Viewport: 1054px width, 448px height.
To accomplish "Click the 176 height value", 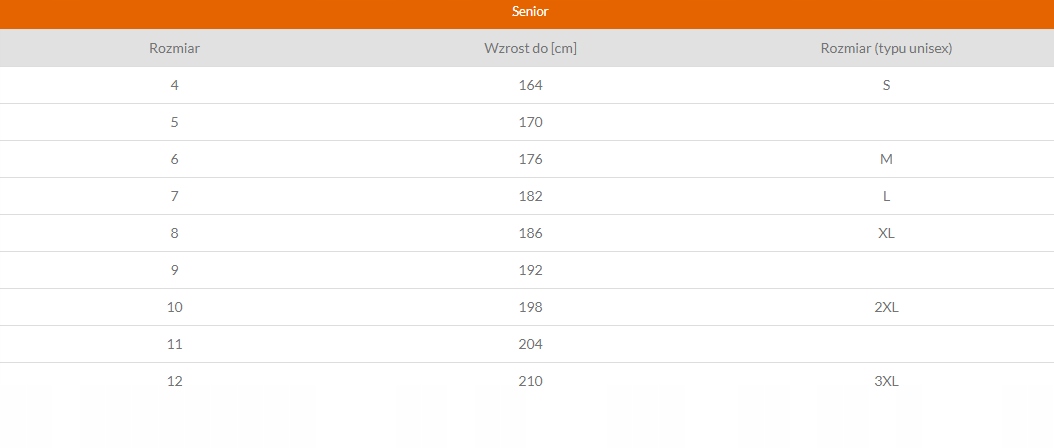I will point(530,159).
